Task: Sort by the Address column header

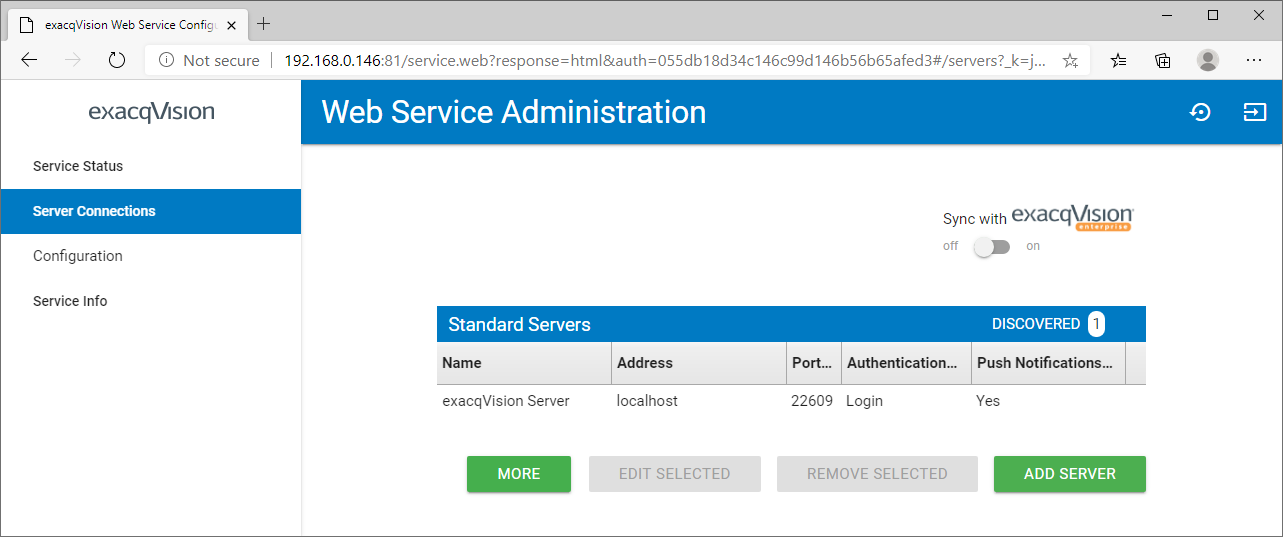Action: click(x=699, y=363)
